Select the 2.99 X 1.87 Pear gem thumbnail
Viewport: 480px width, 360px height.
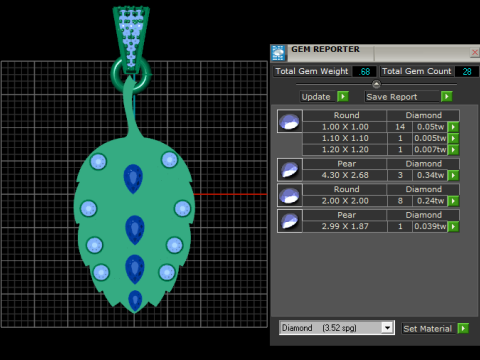[289, 221]
